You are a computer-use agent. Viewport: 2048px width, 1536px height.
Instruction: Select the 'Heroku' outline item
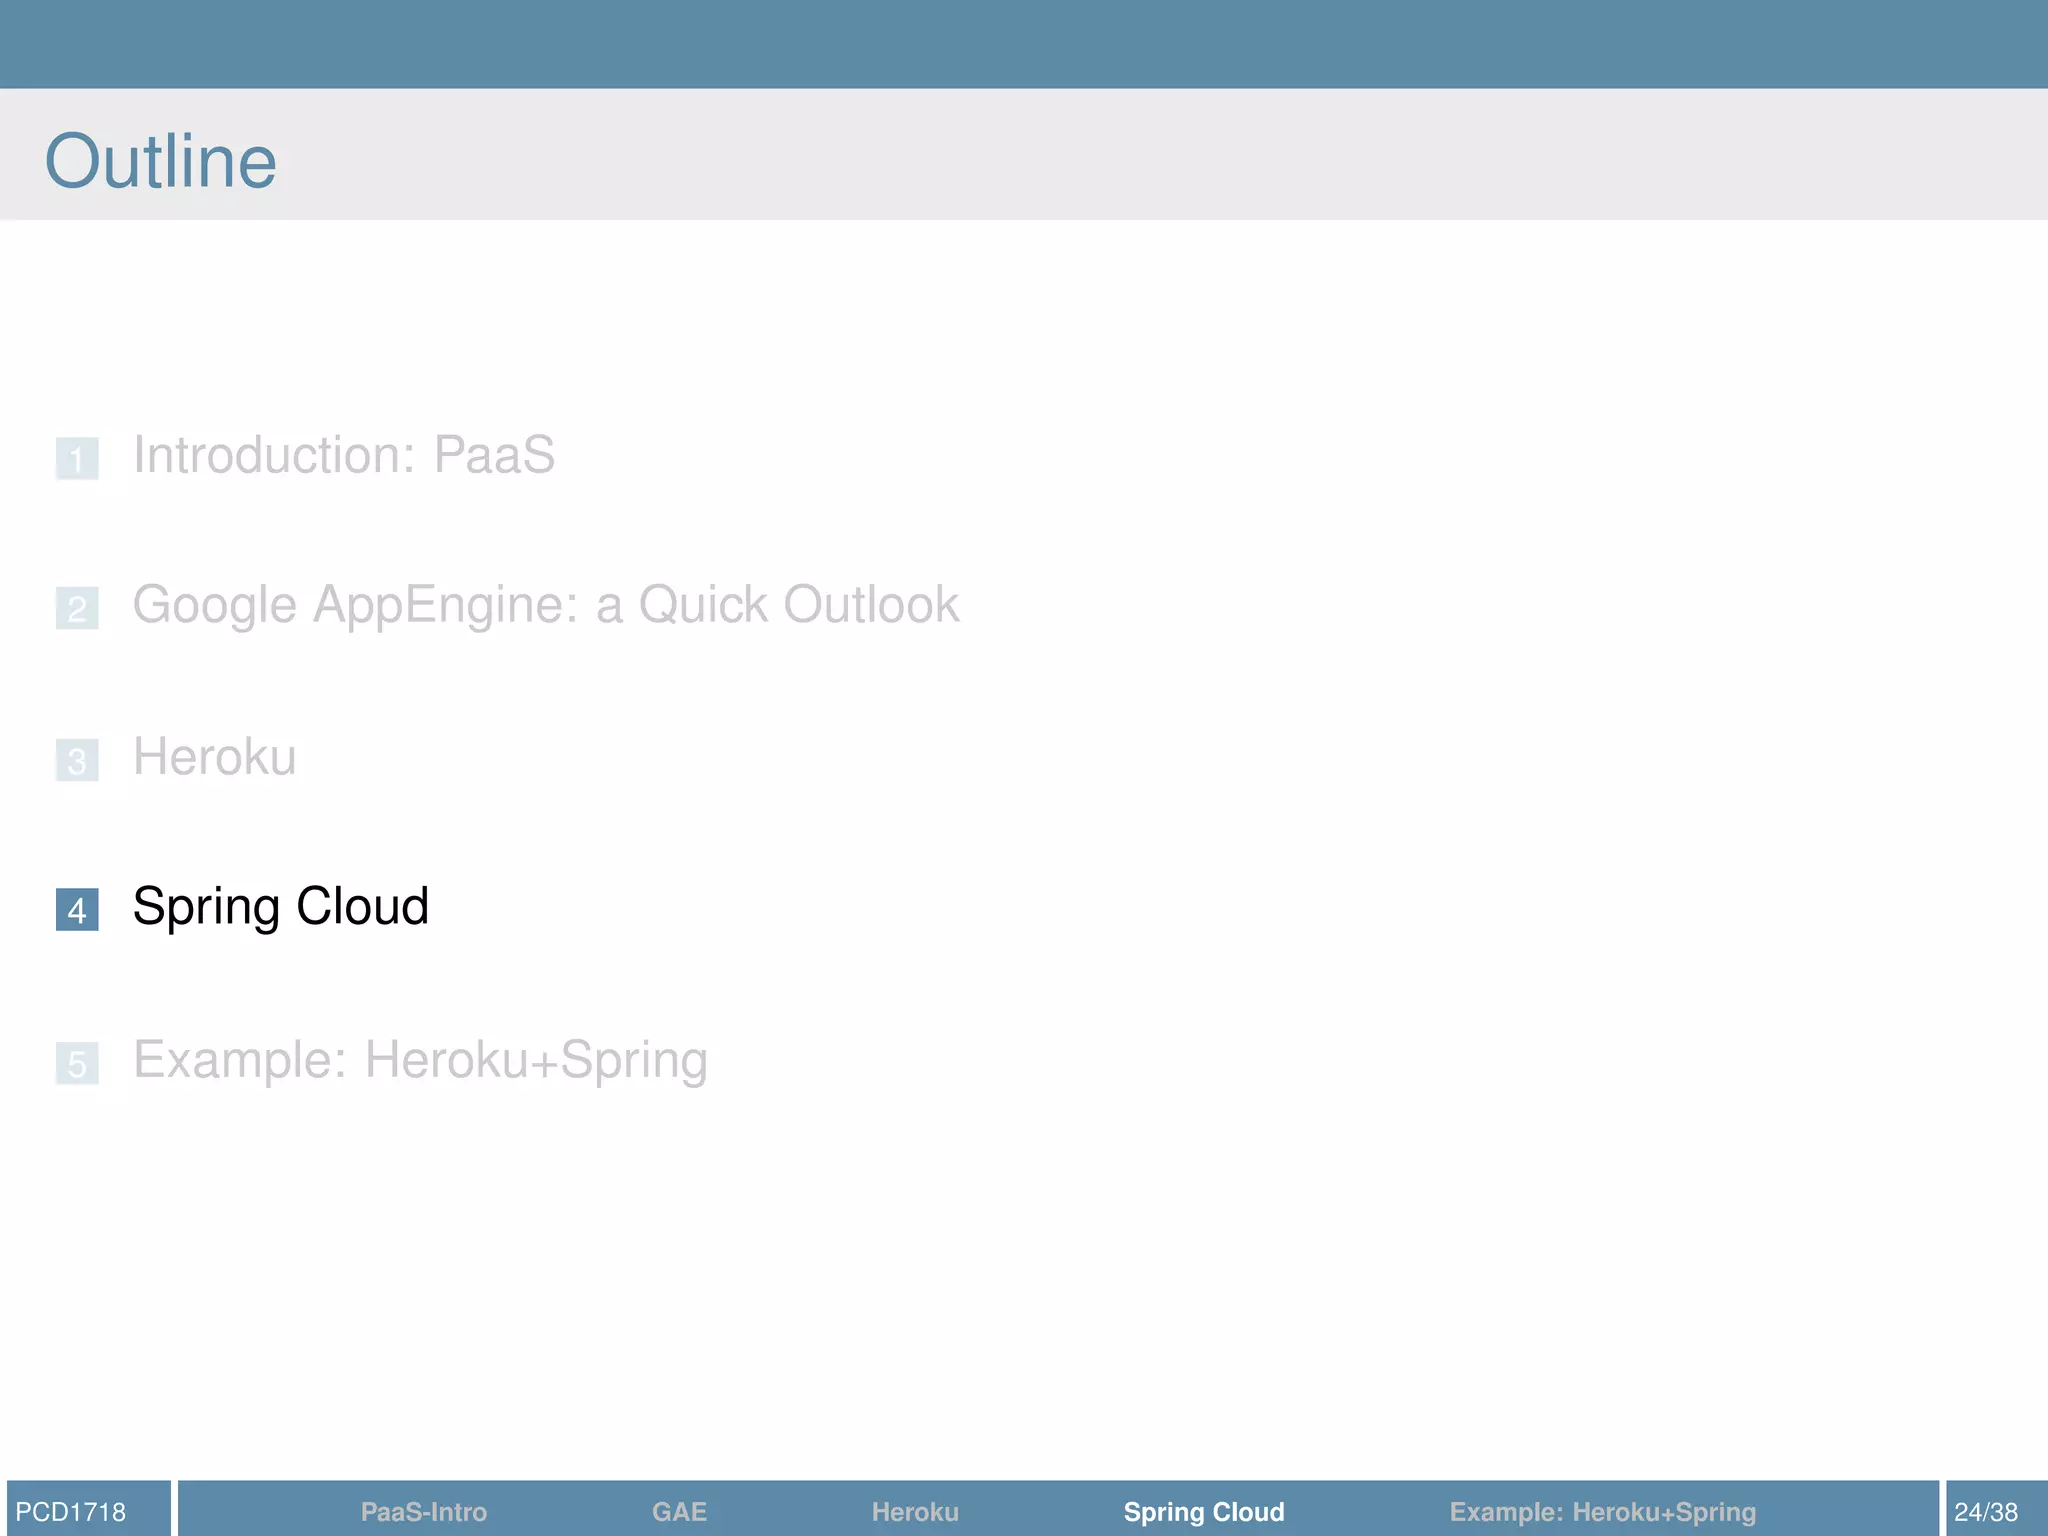(215, 757)
